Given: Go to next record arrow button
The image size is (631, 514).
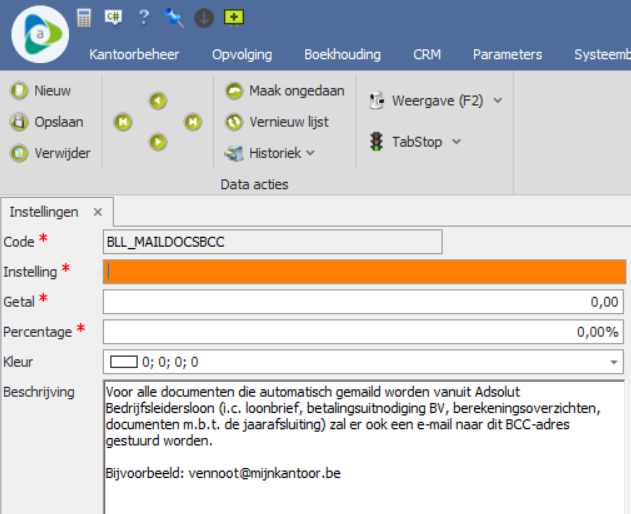Looking at the screenshot, I should pos(158,142).
